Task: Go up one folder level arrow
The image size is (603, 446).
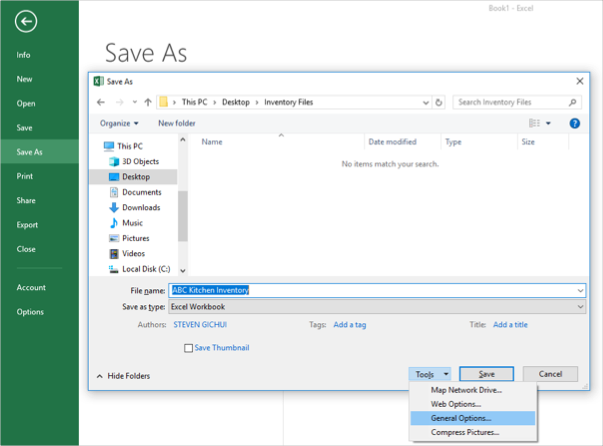Action: [x=148, y=102]
